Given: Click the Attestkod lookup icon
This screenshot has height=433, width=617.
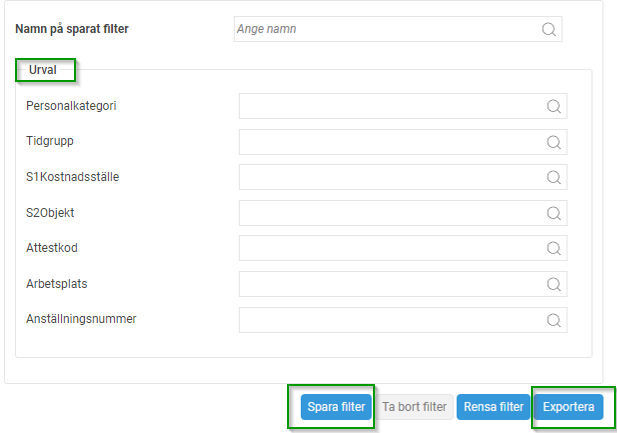Looking at the screenshot, I should (554, 249).
